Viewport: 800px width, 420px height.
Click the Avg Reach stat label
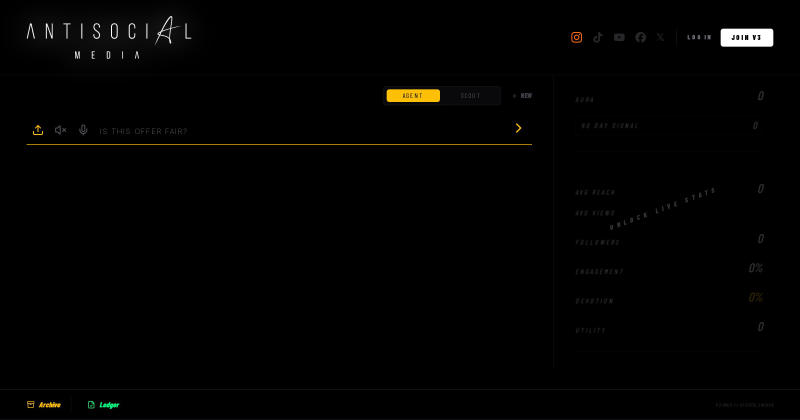pyautogui.click(x=595, y=192)
